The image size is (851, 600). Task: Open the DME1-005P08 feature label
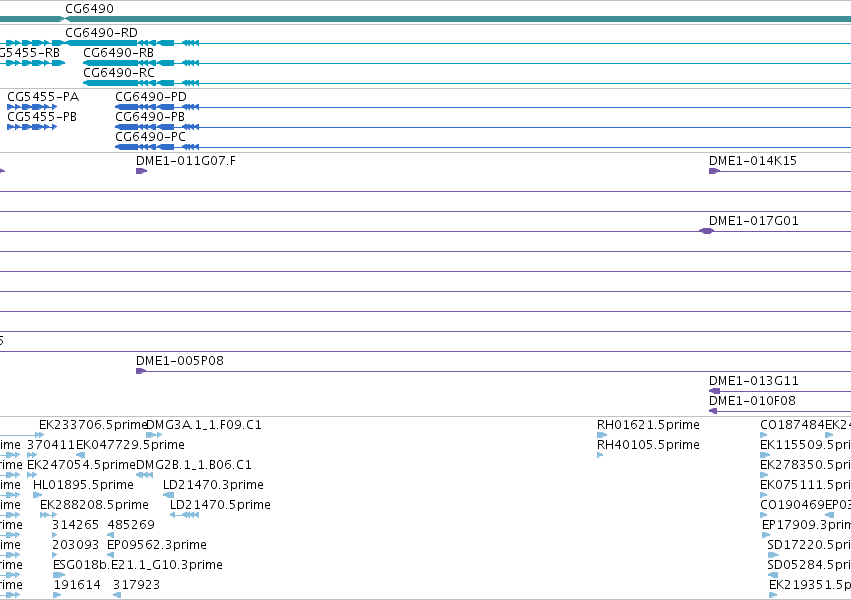click(x=180, y=361)
